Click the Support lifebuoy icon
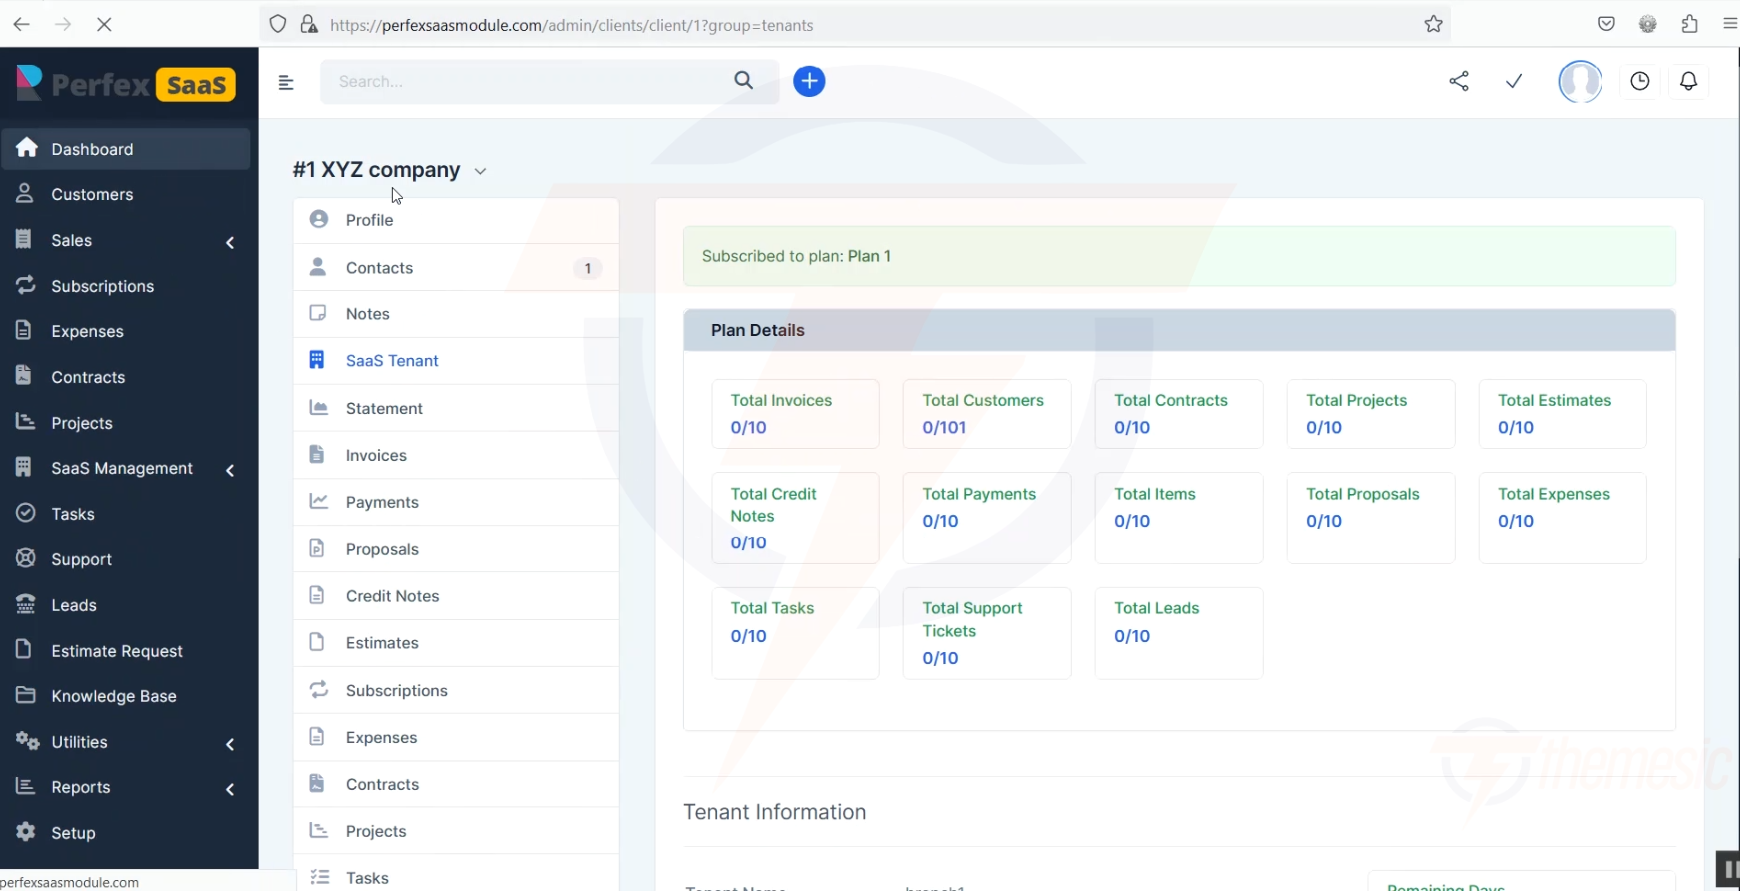The image size is (1740, 891). pyautogui.click(x=25, y=558)
